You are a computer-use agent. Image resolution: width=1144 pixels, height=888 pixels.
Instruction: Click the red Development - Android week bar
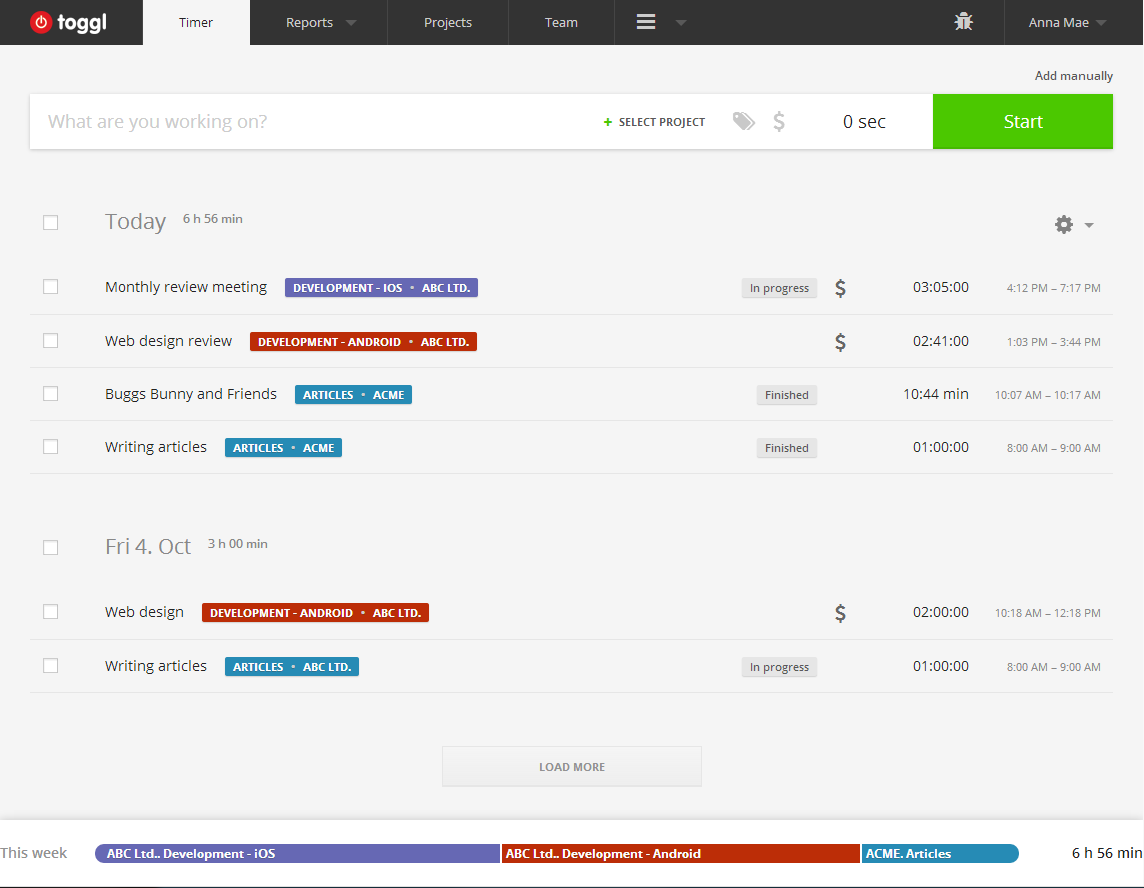click(x=681, y=854)
